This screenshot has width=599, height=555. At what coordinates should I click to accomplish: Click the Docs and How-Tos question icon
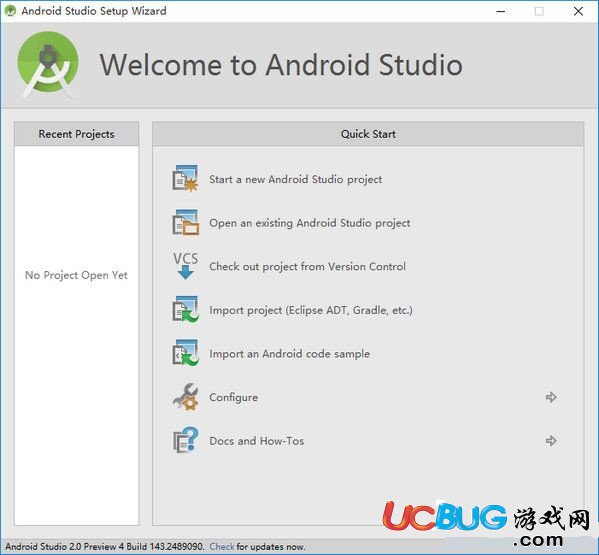185,440
